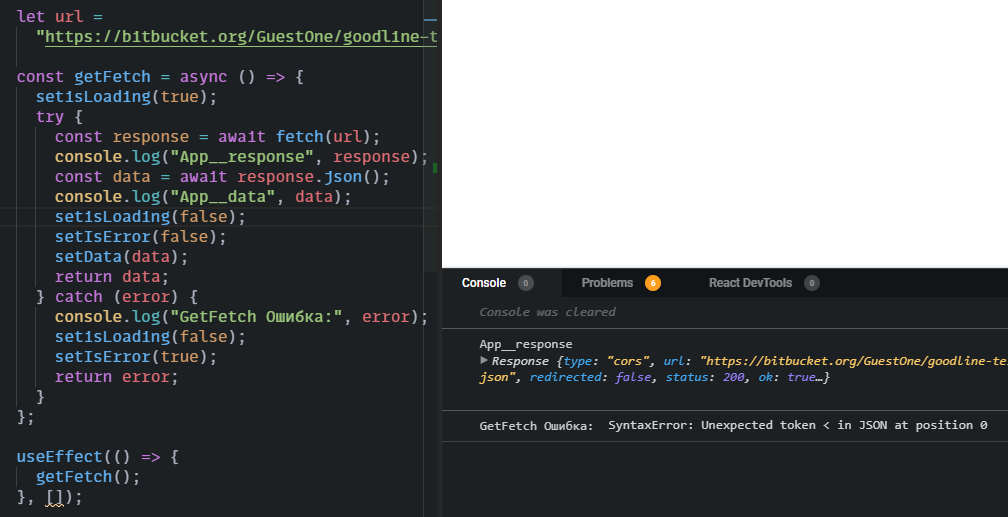The width and height of the screenshot is (1008, 517).
Task: Click the useEffect line
Action: (x=98, y=457)
